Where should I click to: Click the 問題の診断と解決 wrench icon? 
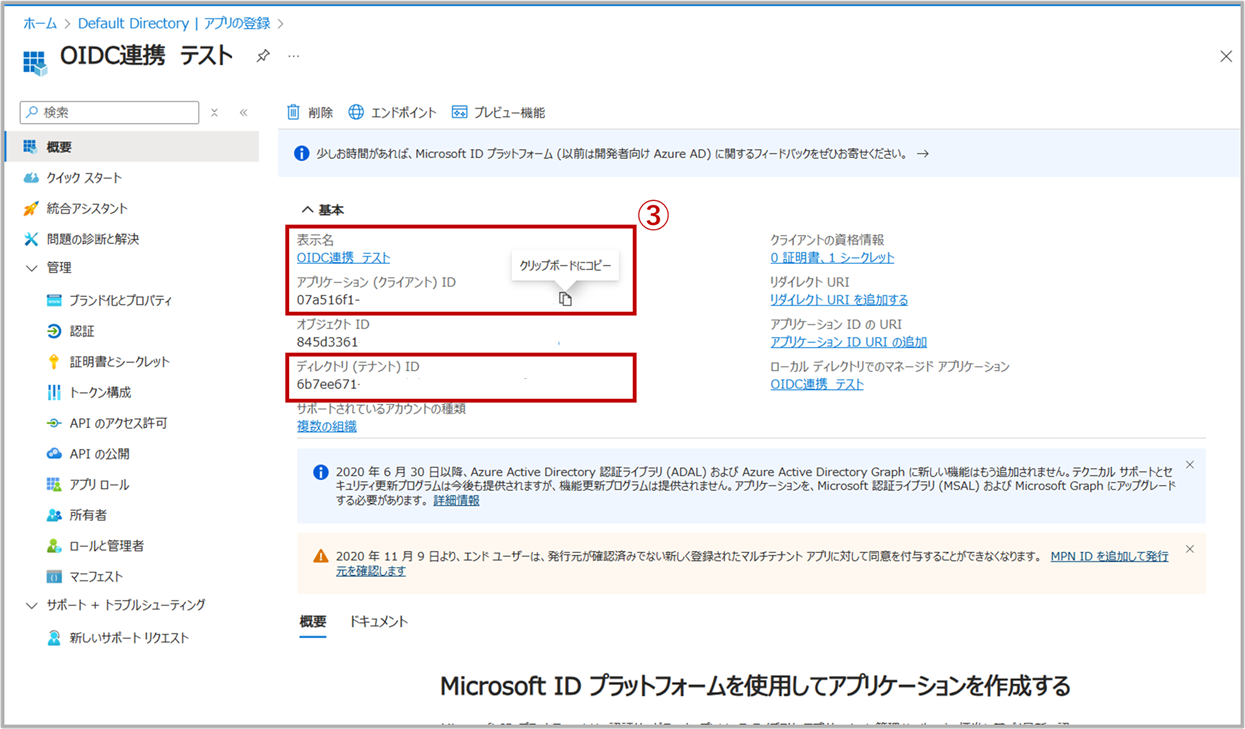30,239
